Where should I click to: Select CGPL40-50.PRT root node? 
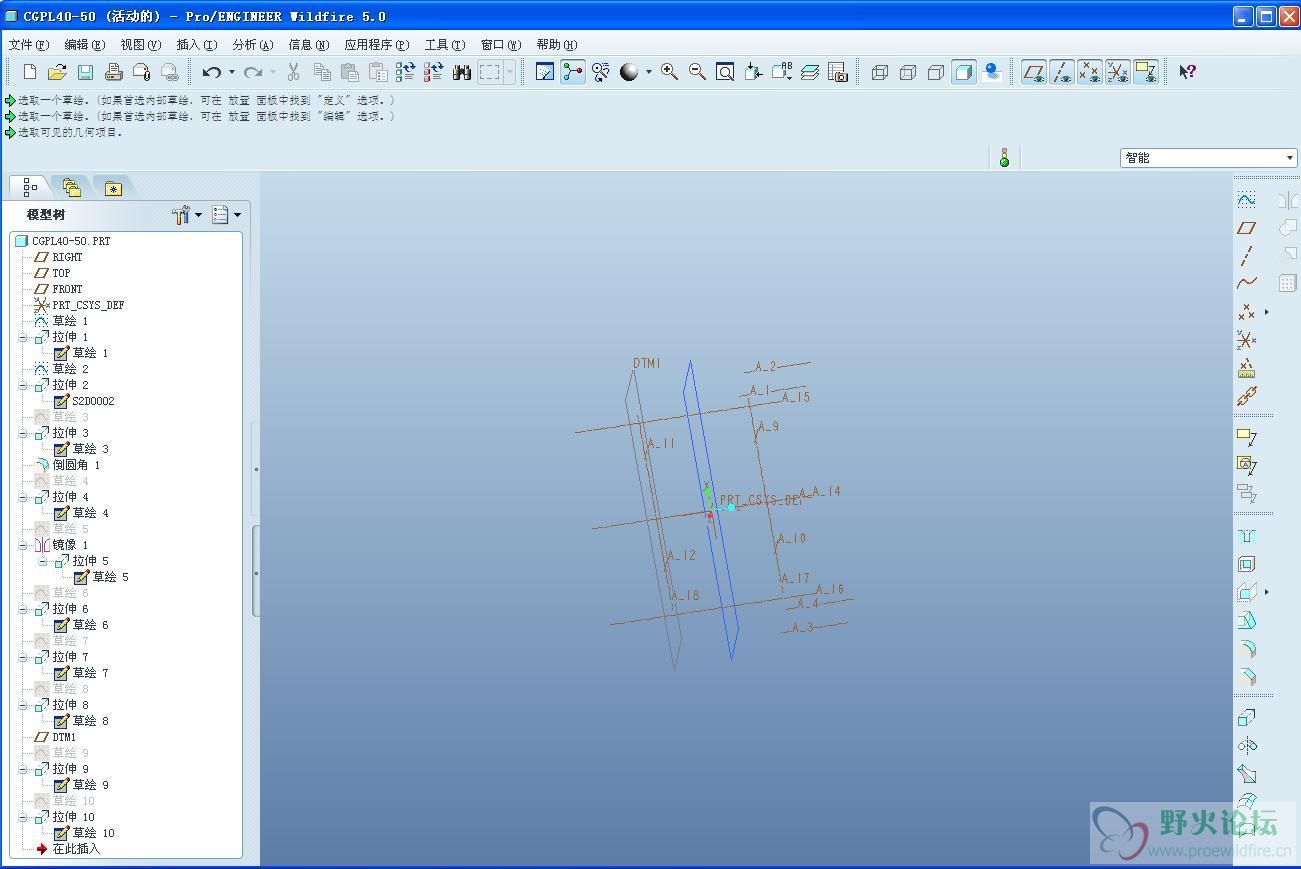point(63,241)
